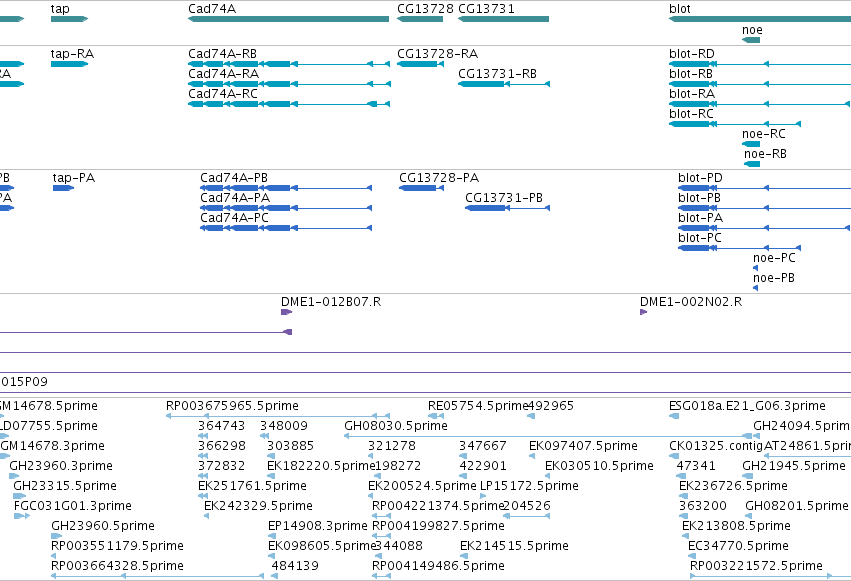This screenshot has width=851, height=581.
Task: Click EST EK236726.5prime
Action: (733, 486)
